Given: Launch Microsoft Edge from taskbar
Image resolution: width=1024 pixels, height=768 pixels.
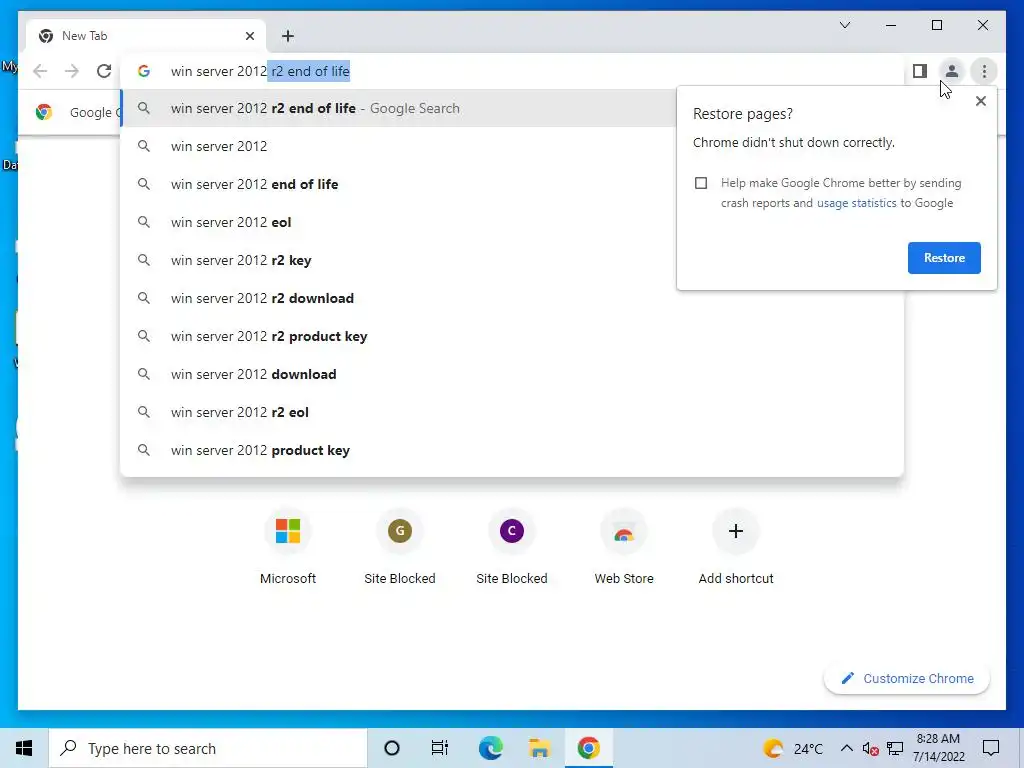Looking at the screenshot, I should (x=490, y=748).
